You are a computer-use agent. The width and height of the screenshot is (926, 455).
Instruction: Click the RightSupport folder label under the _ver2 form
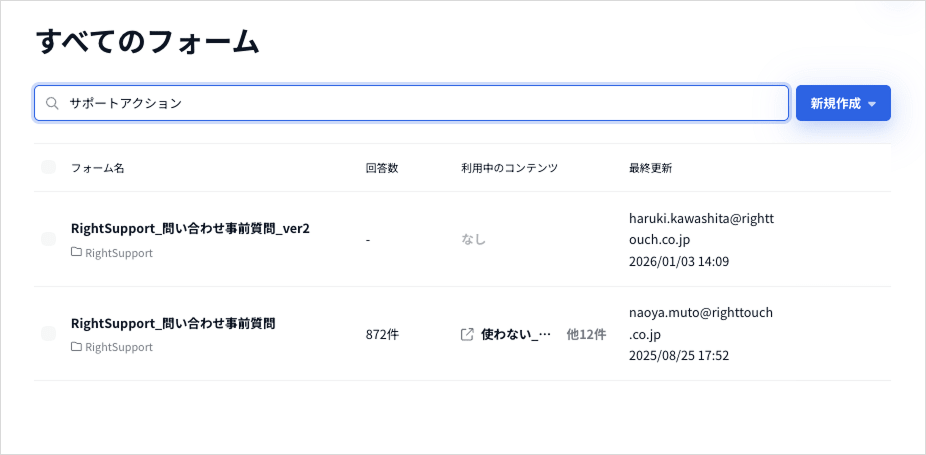point(119,253)
